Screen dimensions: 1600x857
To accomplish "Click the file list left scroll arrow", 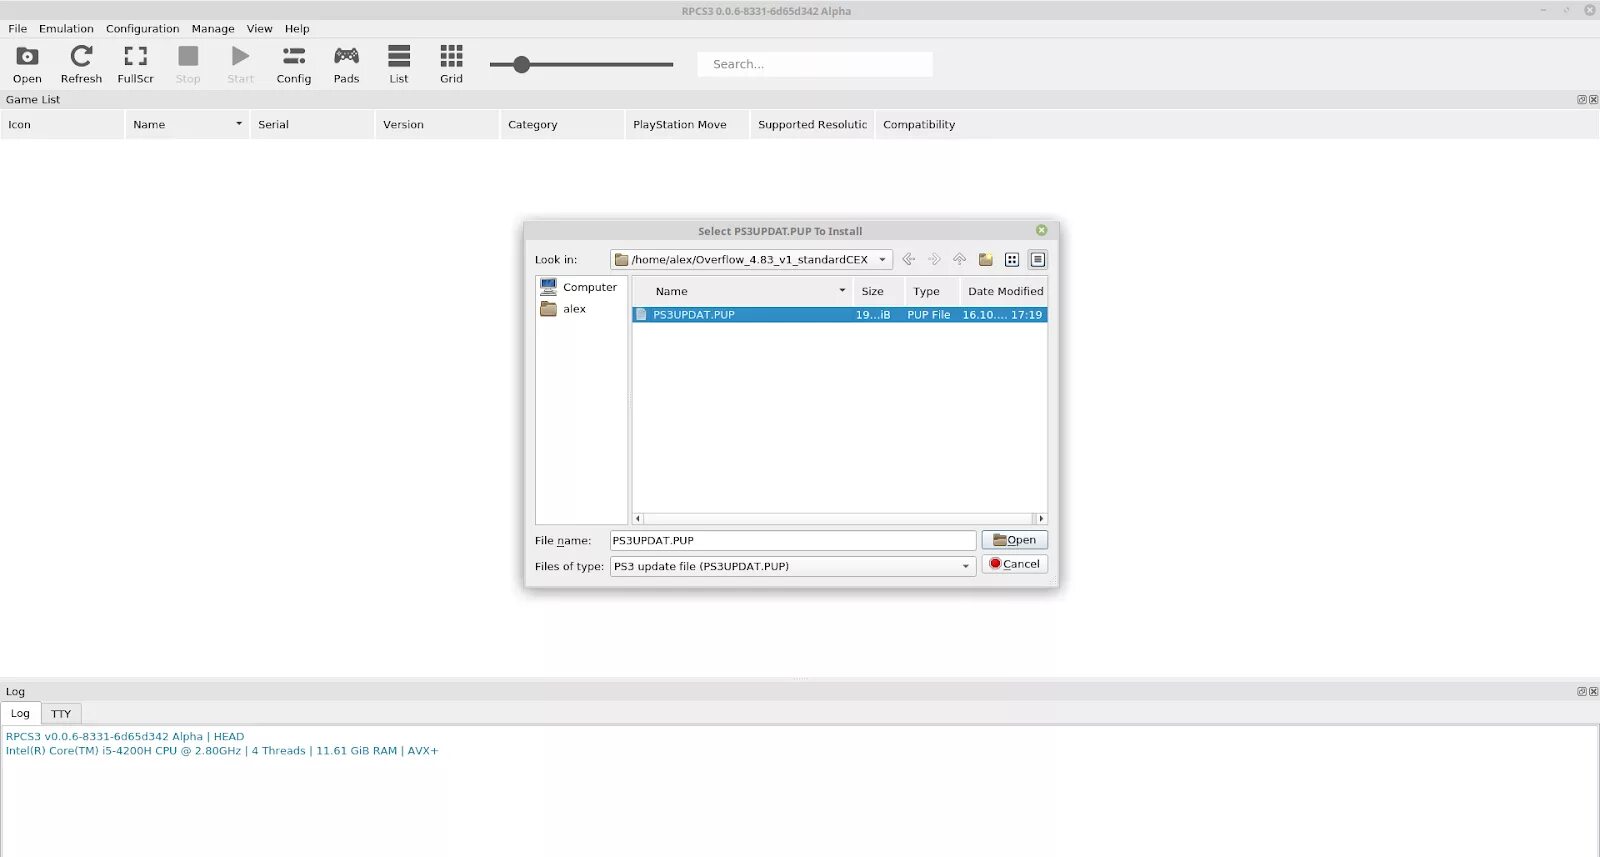I will pyautogui.click(x=638, y=519).
